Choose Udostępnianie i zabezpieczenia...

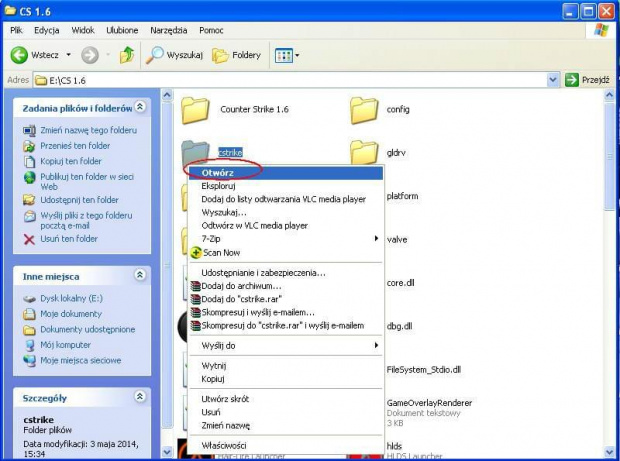(x=285, y=273)
